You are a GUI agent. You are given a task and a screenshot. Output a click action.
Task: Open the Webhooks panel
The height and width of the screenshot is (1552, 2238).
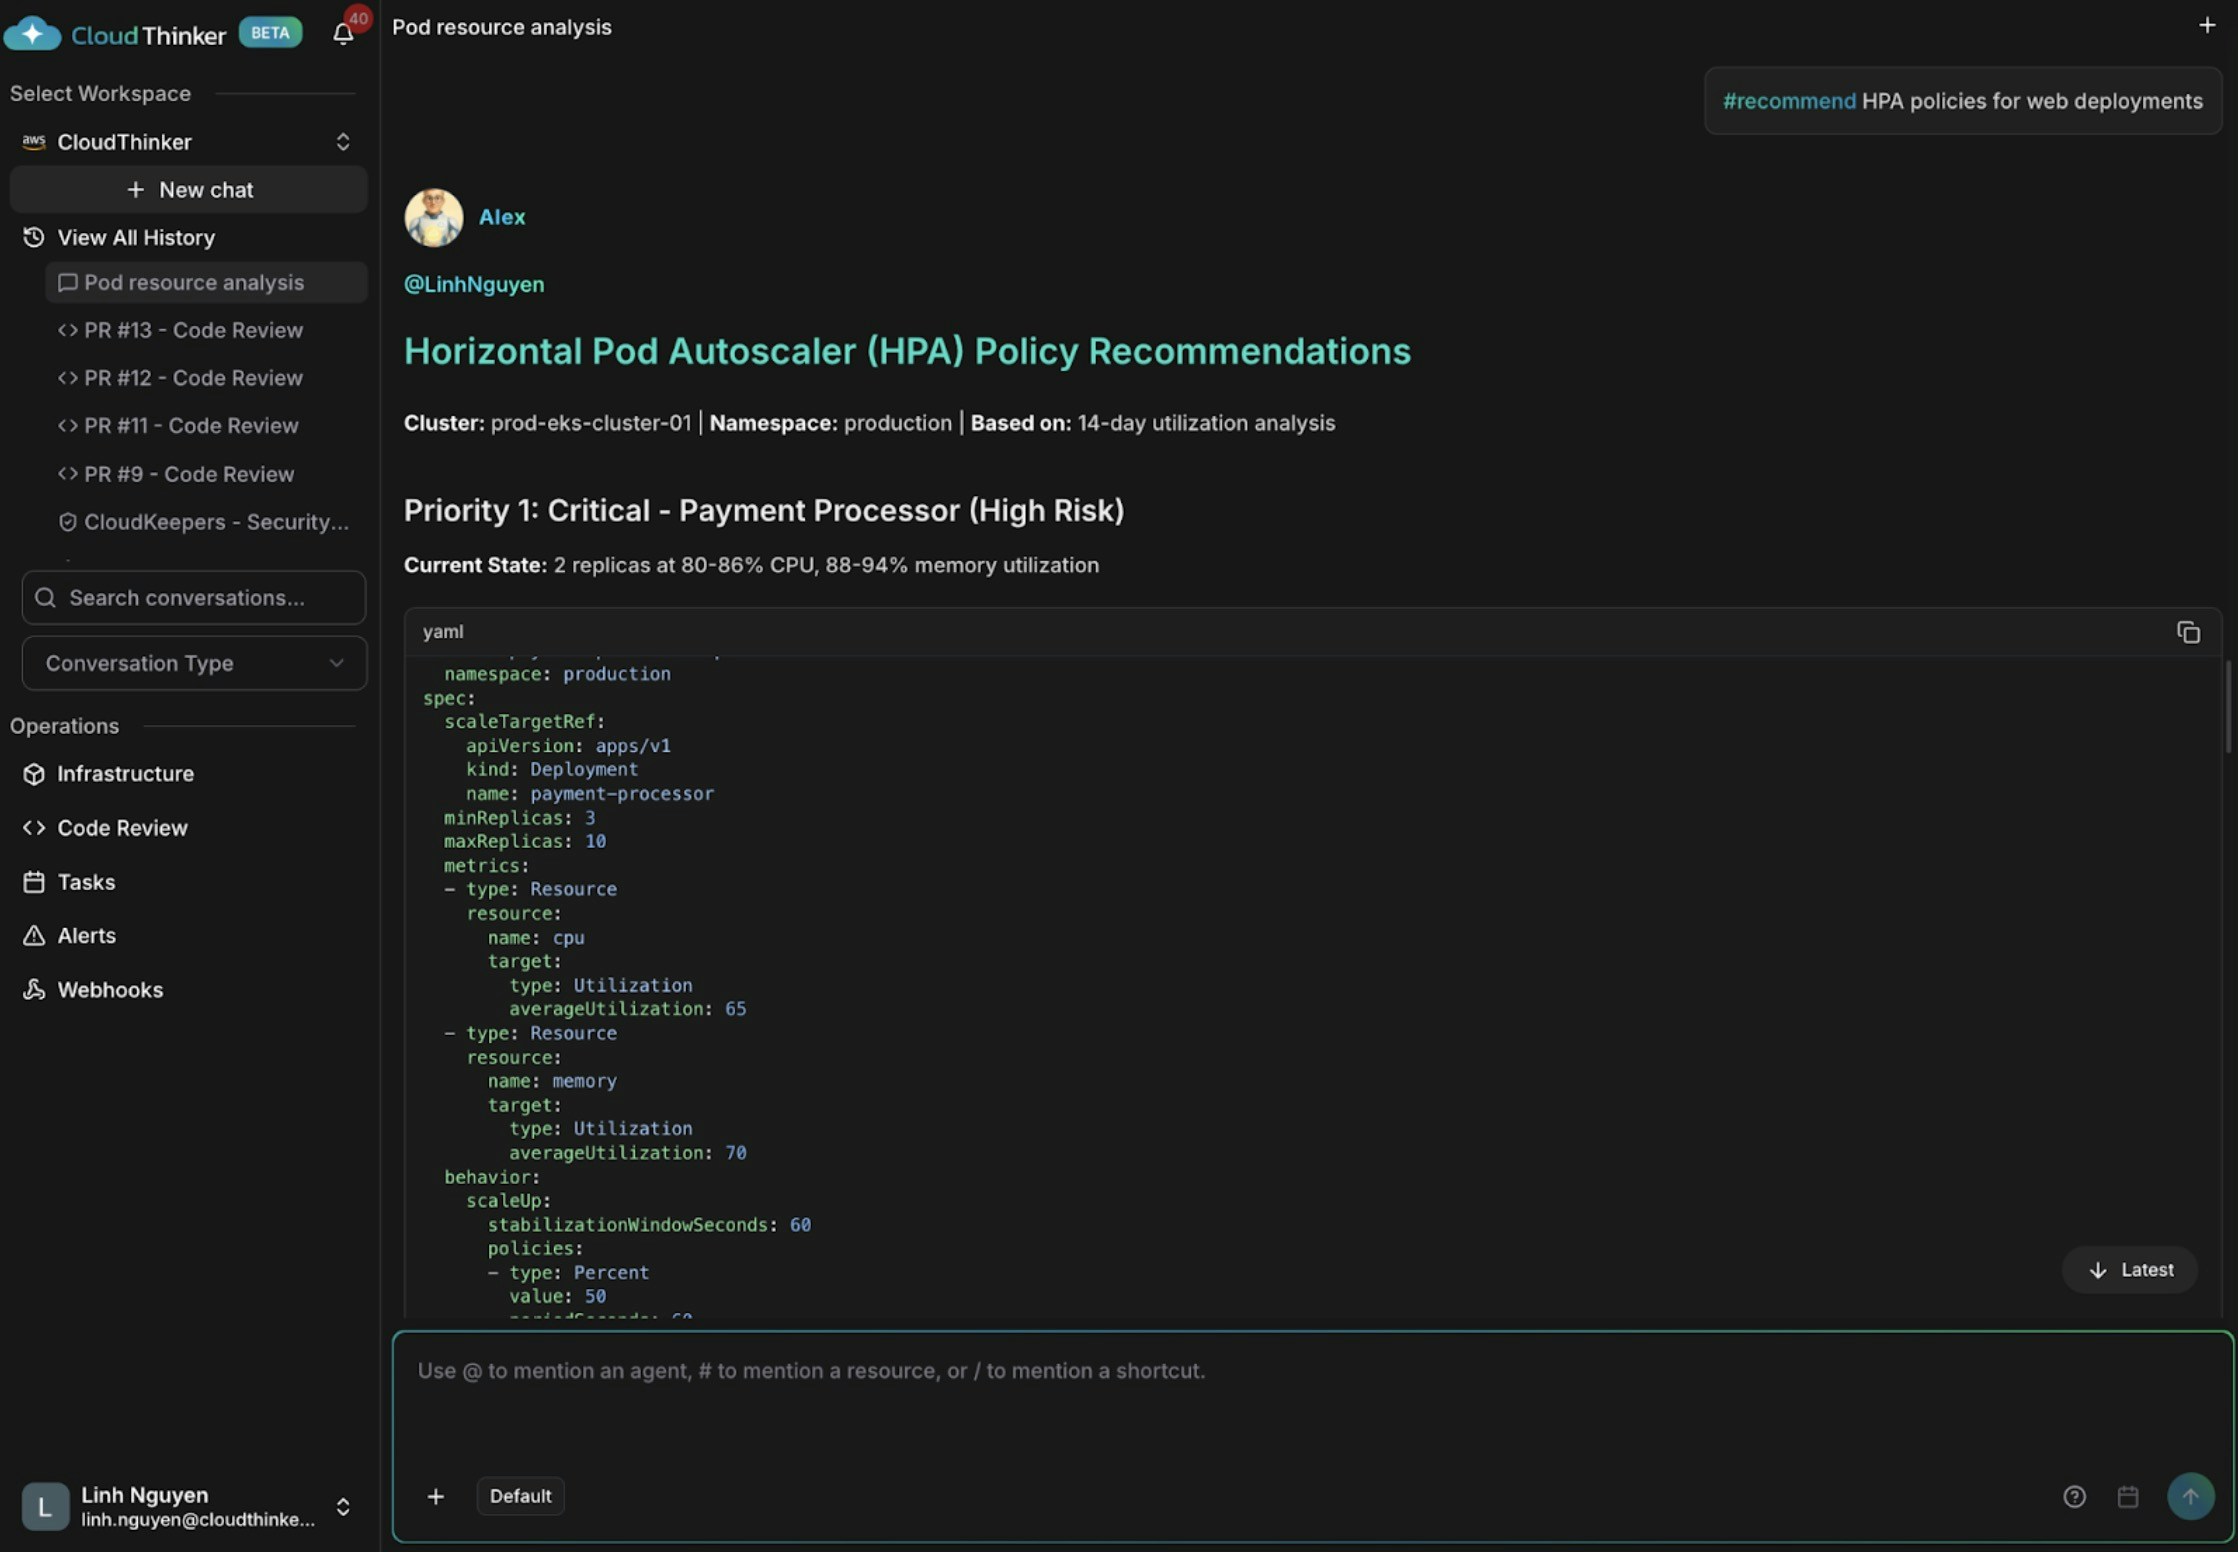pyautogui.click(x=110, y=989)
